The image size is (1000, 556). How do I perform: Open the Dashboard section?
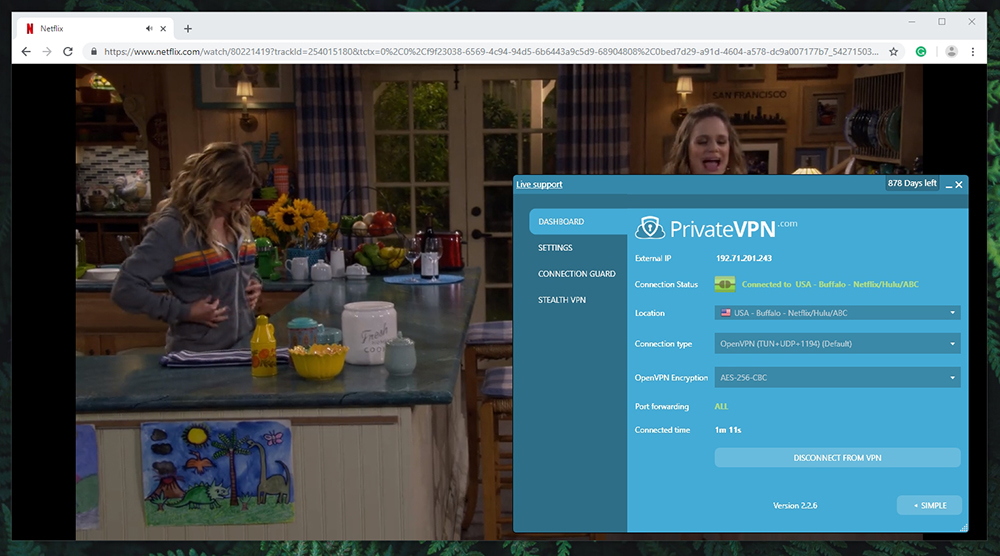[578, 222]
